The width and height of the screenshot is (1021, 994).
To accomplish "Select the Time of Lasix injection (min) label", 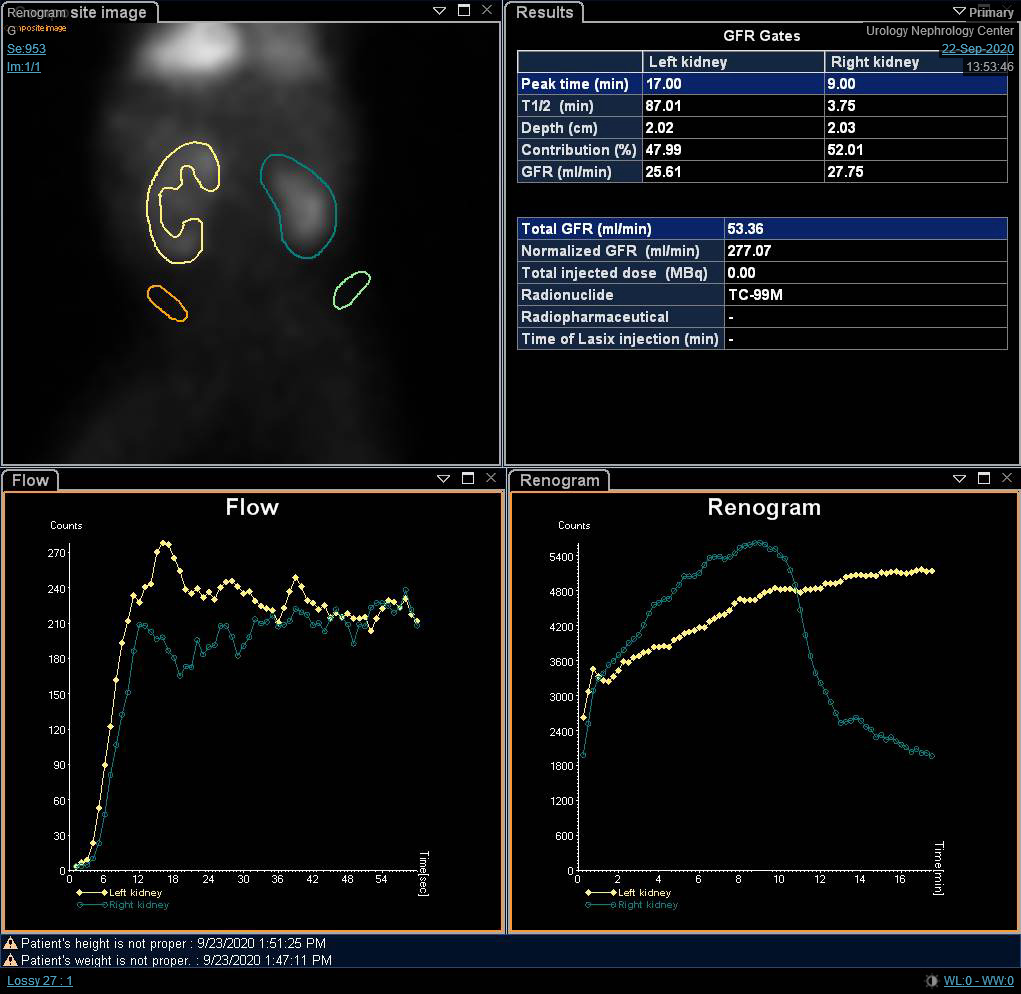I will tap(621, 339).
